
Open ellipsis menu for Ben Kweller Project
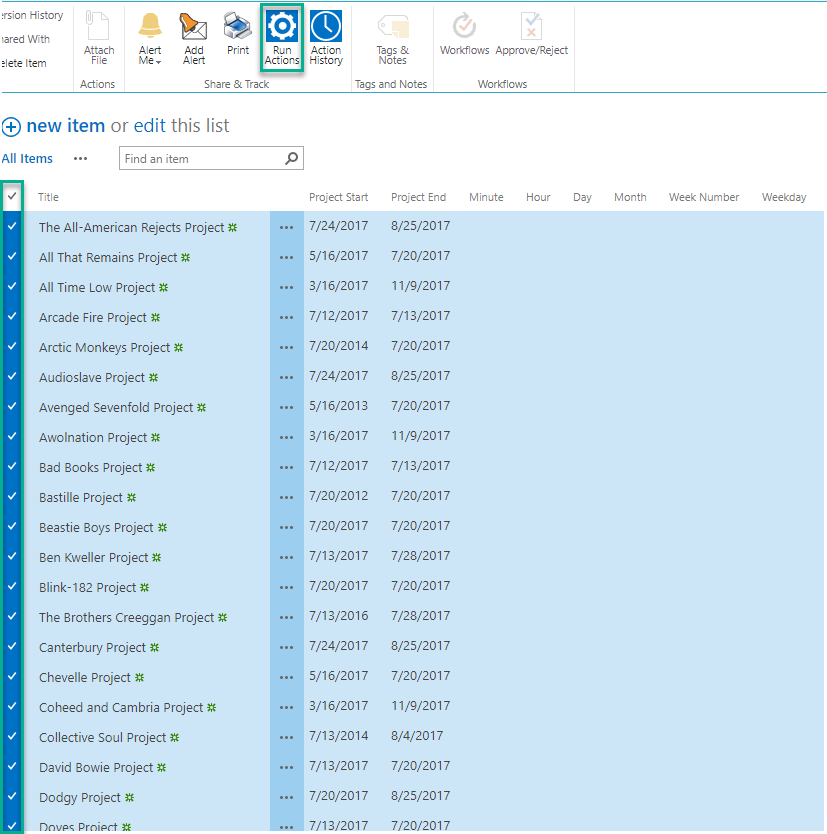coord(287,558)
